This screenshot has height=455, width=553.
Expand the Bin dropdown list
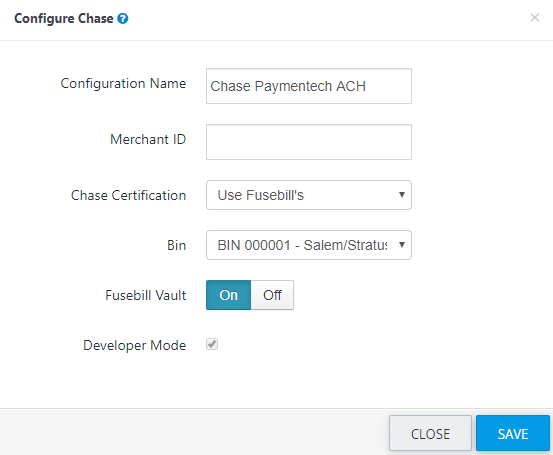309,245
